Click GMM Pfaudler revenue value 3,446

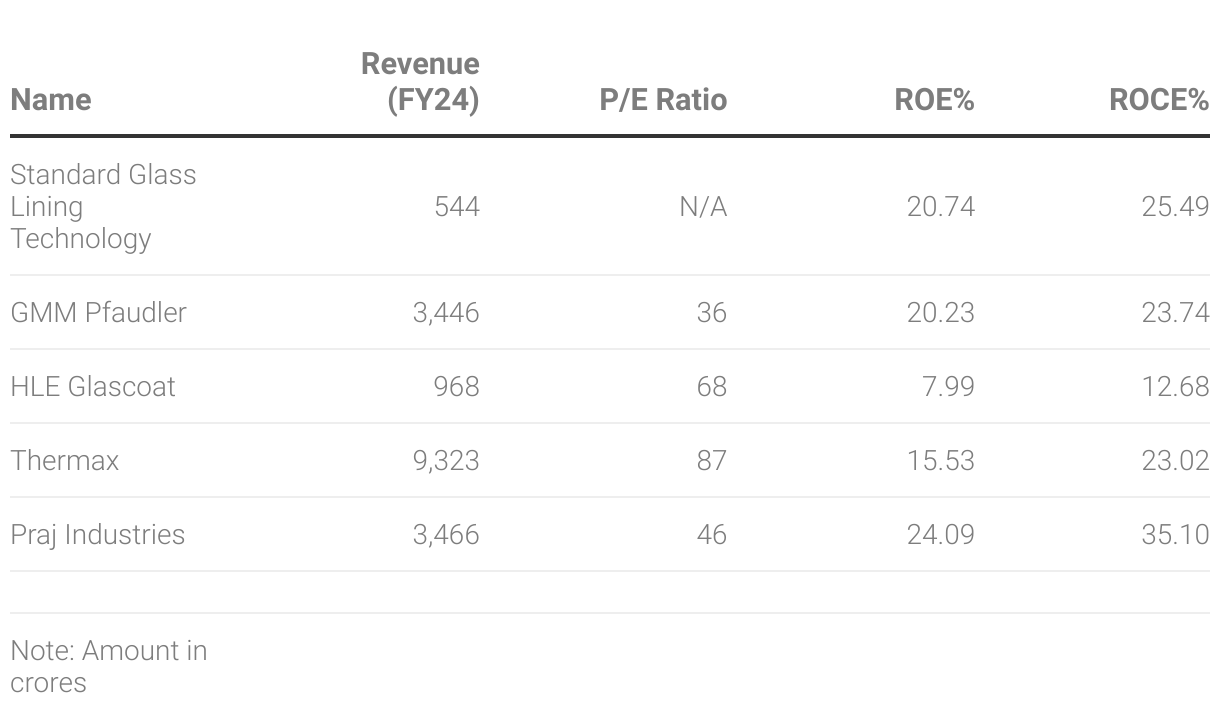point(446,313)
